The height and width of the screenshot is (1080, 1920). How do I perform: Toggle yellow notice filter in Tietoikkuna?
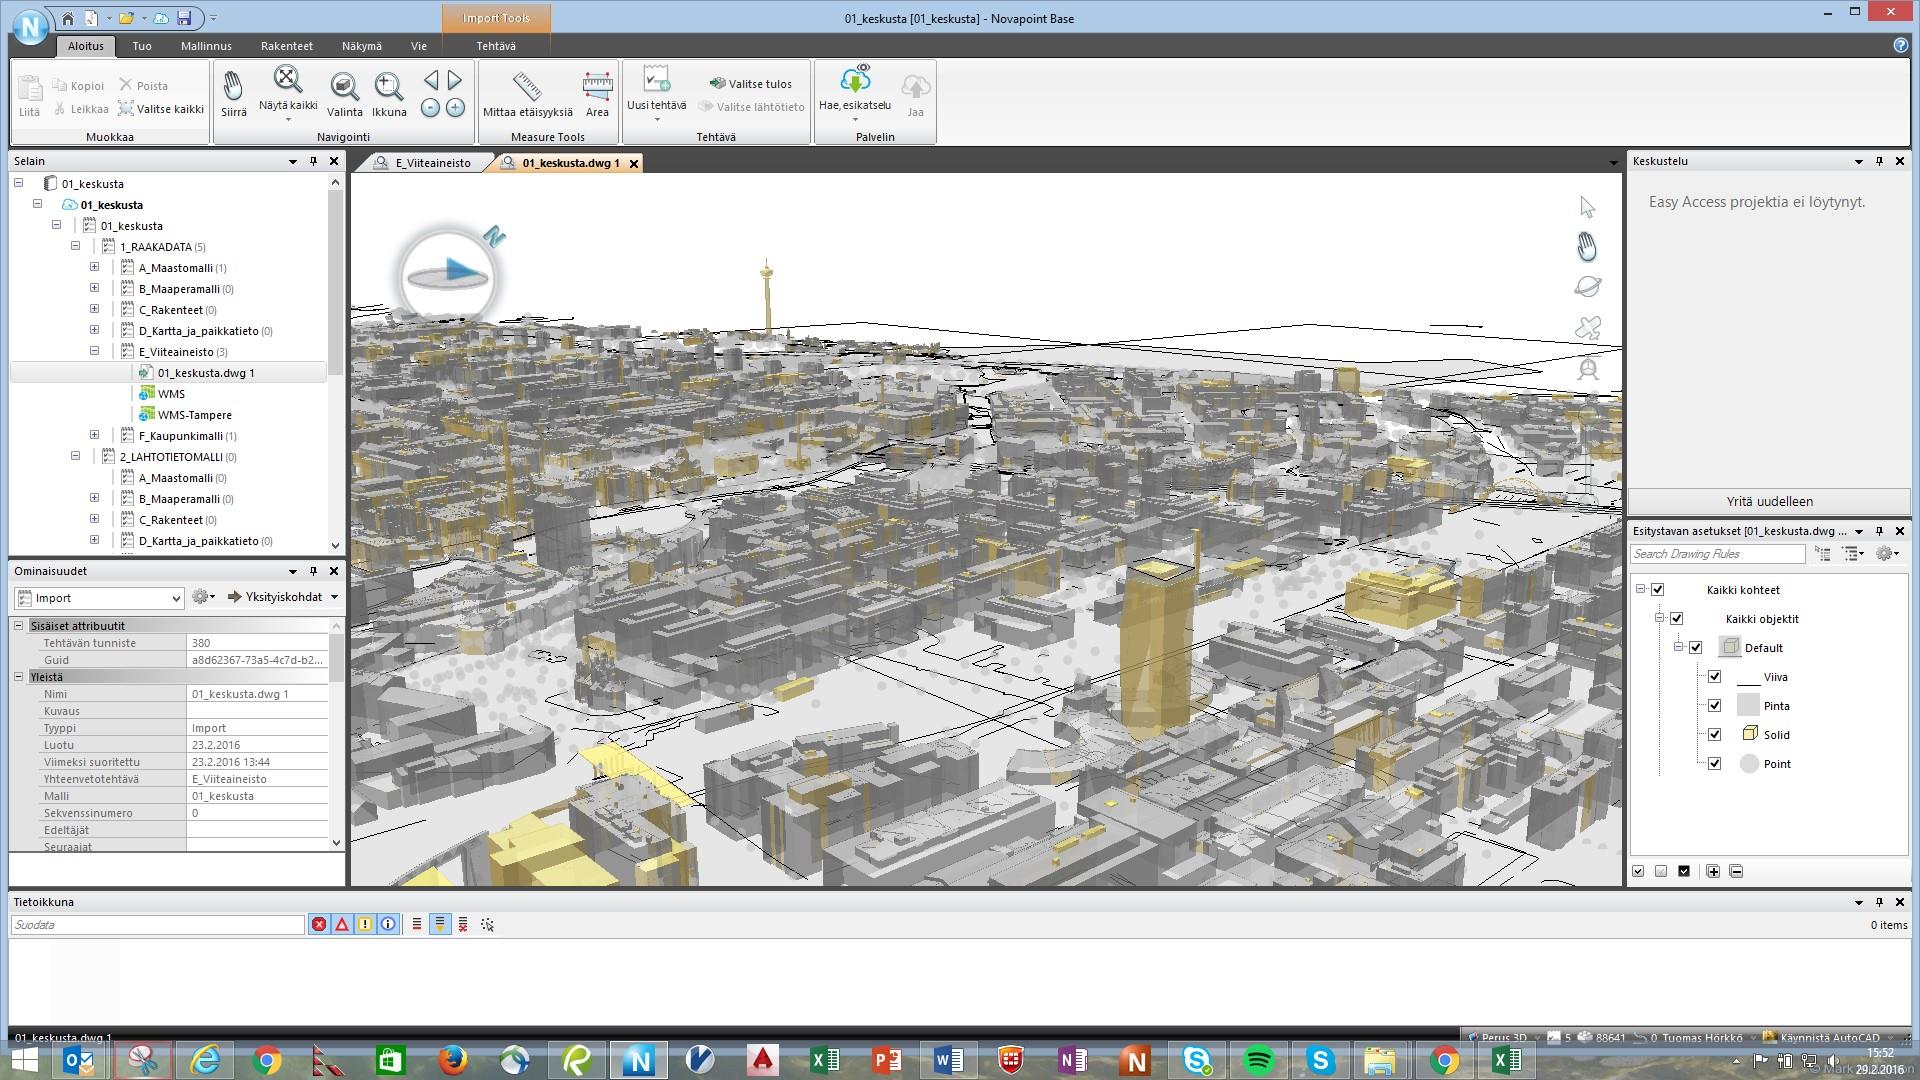point(365,925)
